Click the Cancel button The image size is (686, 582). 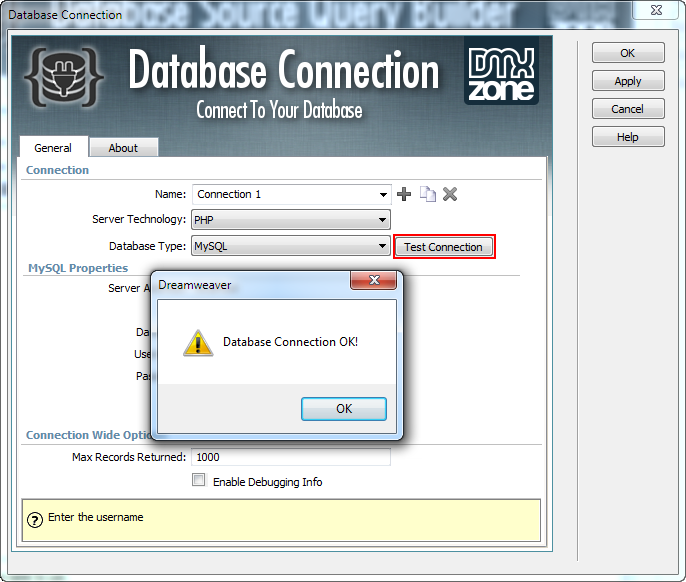click(628, 109)
